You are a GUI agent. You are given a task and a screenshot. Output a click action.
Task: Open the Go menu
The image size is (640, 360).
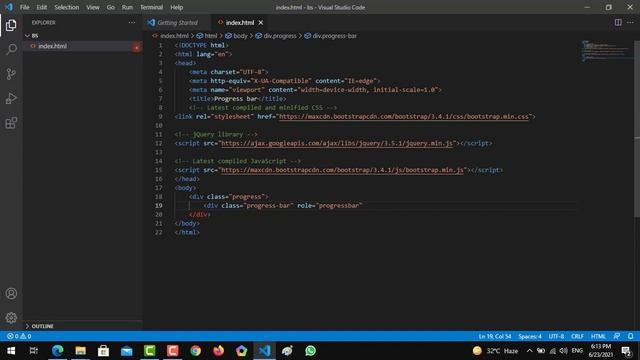click(111, 7)
